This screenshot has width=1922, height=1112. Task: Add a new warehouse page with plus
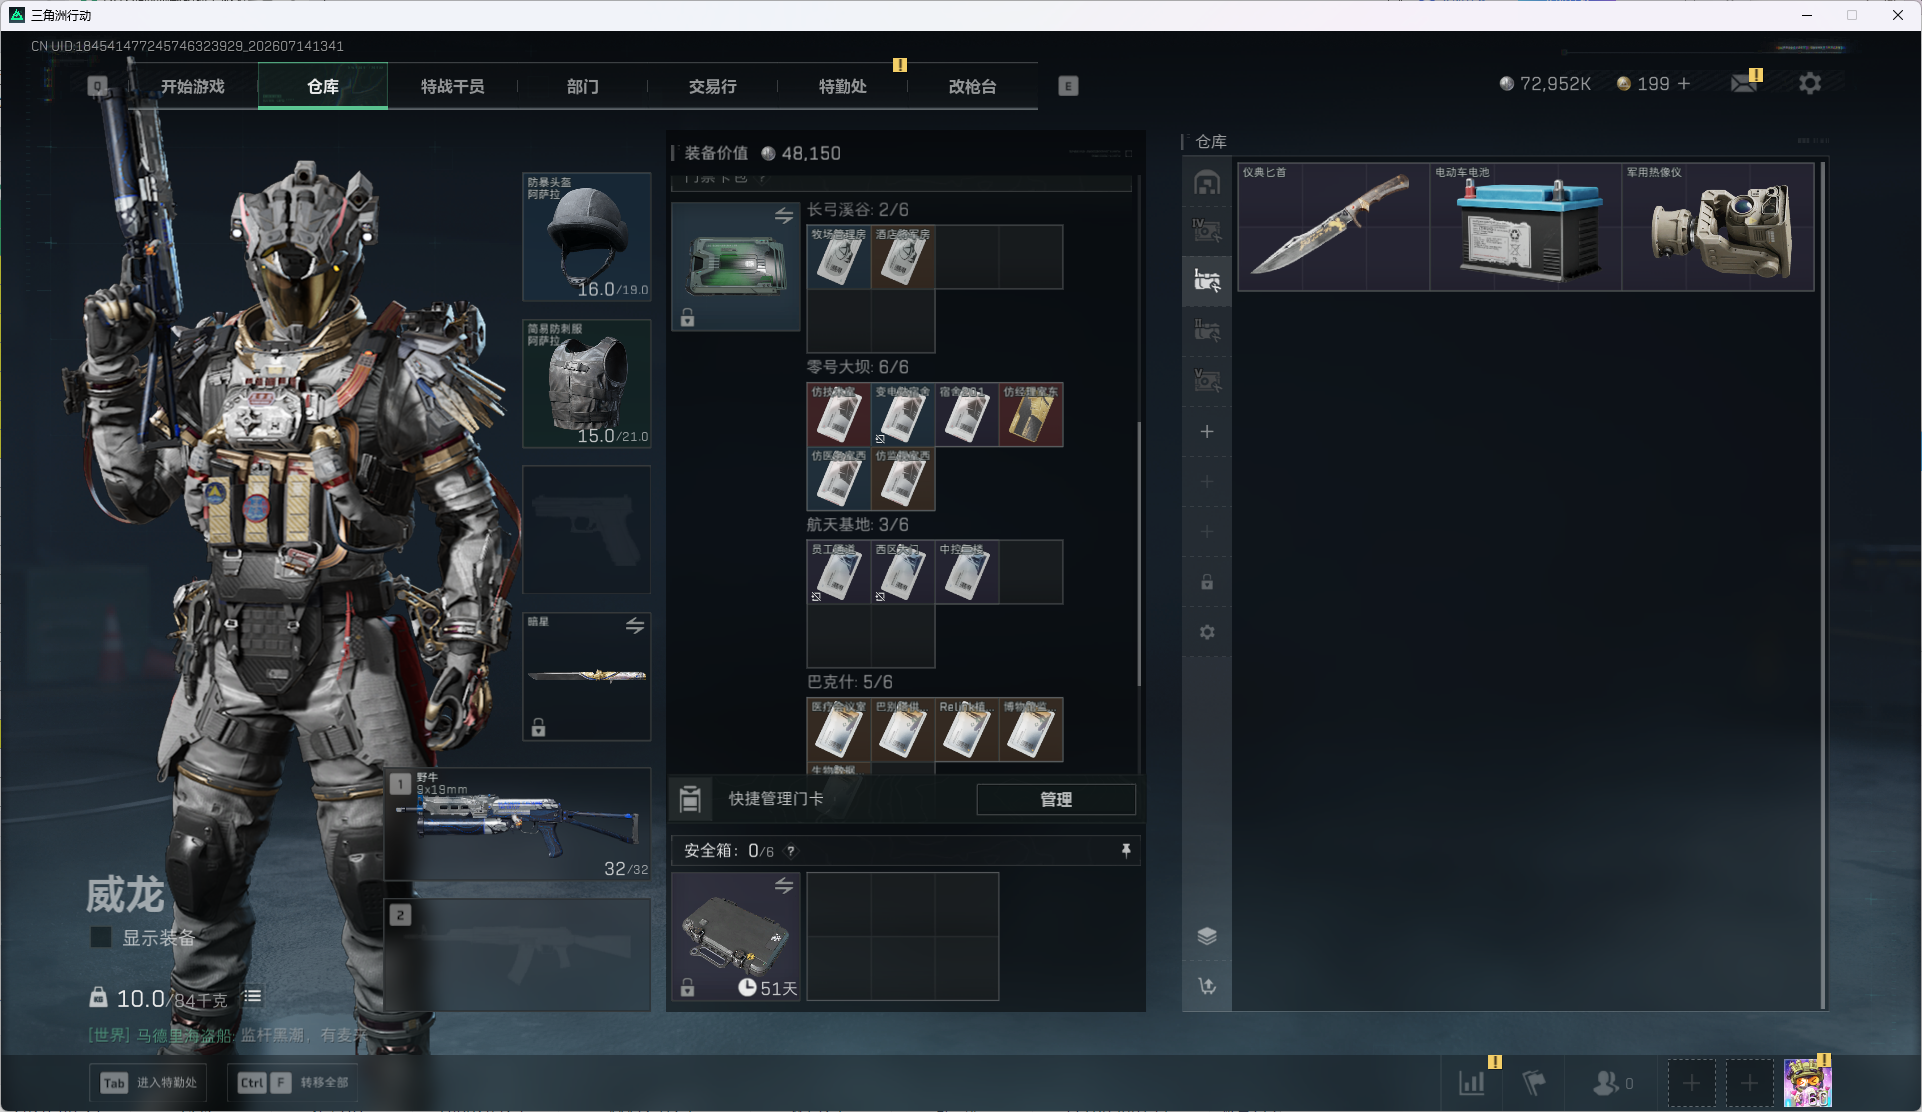point(1207,431)
